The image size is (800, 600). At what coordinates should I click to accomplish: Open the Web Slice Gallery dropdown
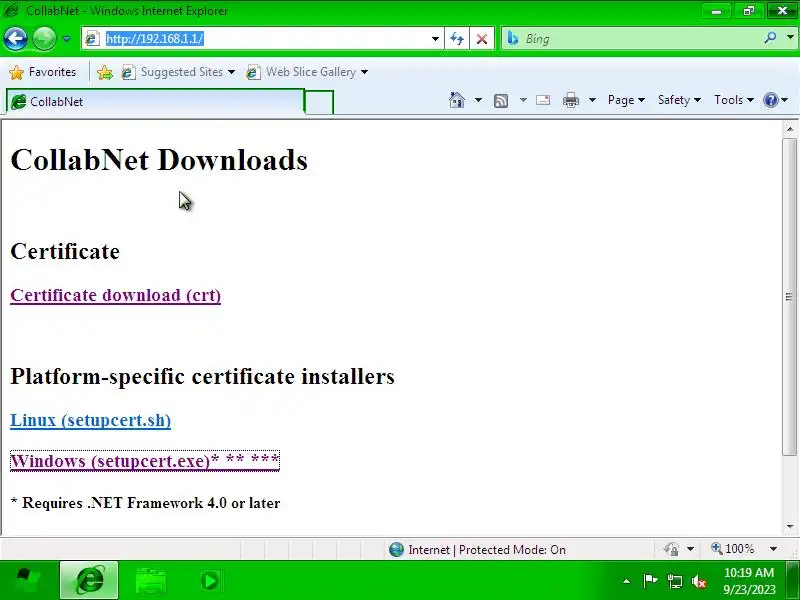point(307,72)
